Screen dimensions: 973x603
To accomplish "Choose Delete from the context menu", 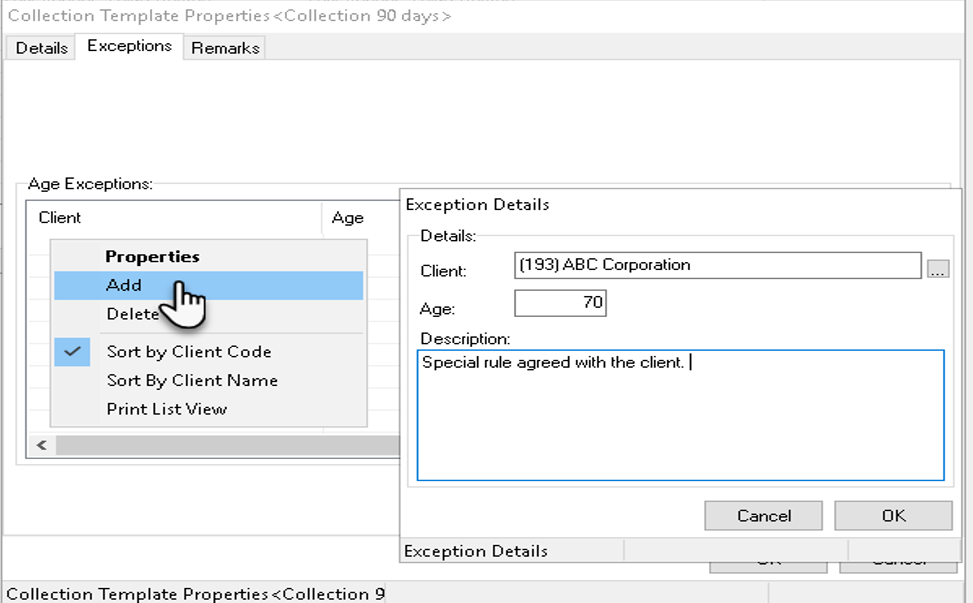I will coord(208,314).
